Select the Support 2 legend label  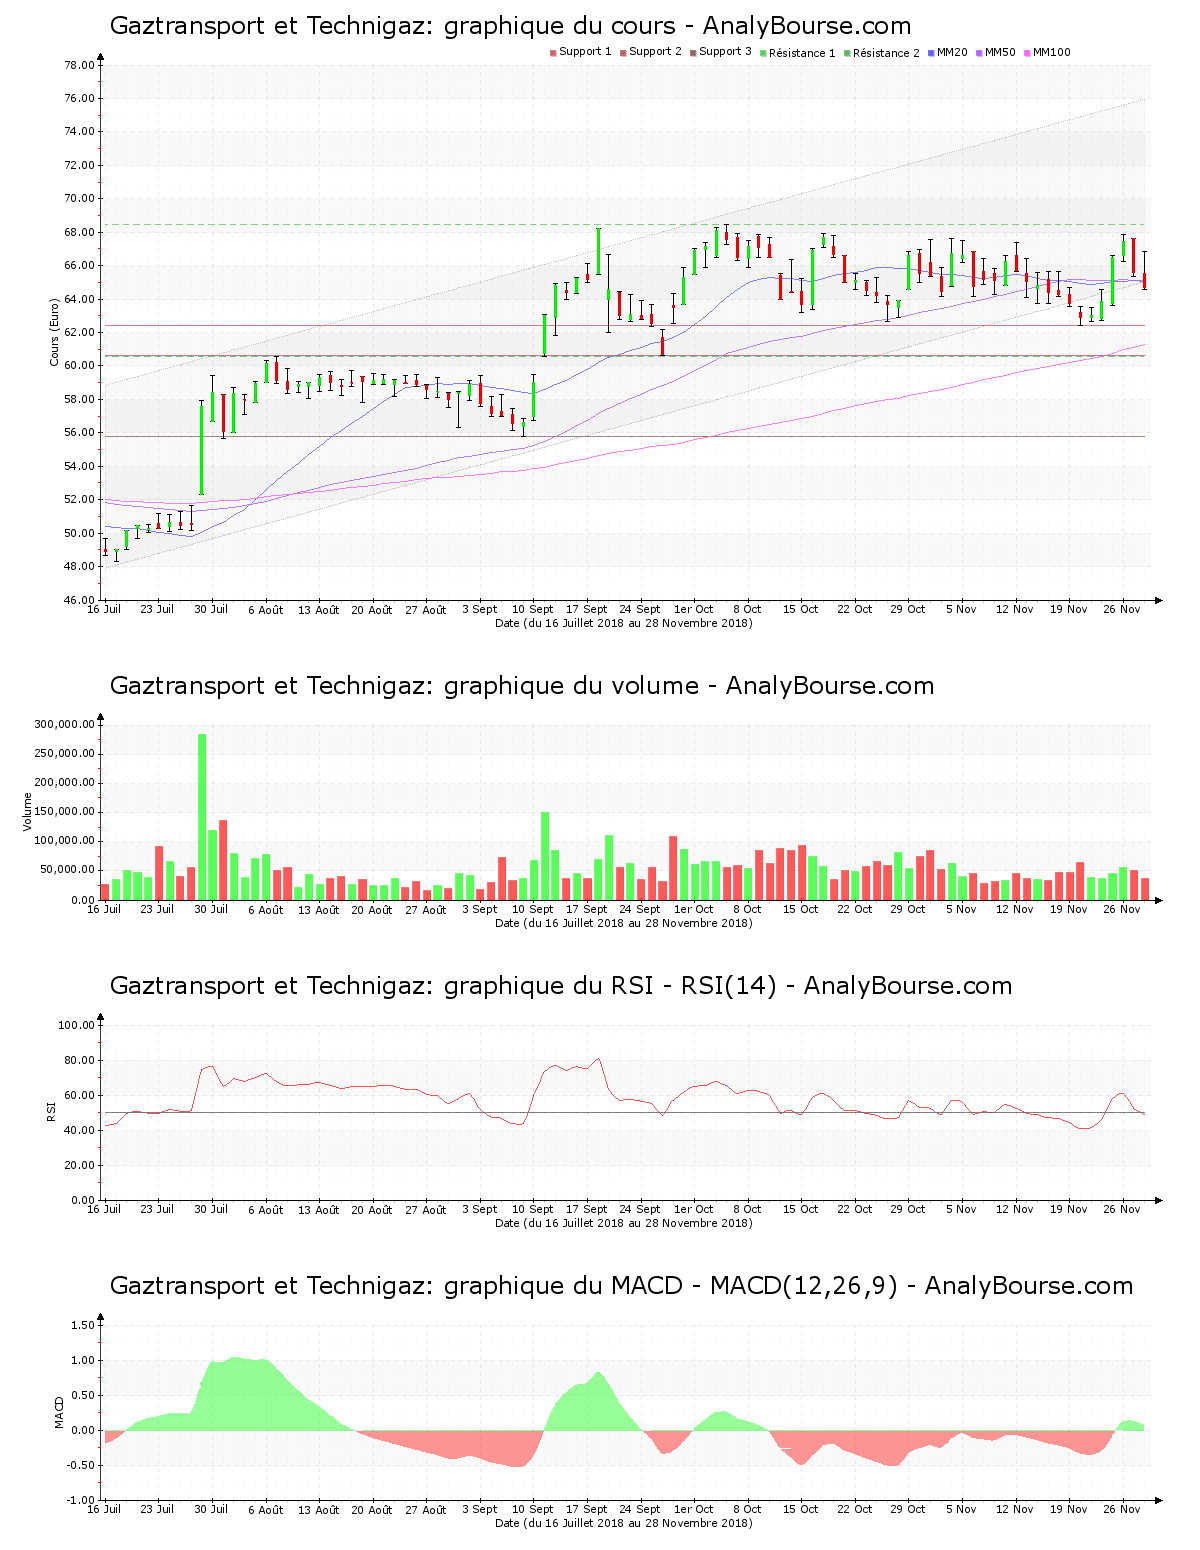point(655,52)
